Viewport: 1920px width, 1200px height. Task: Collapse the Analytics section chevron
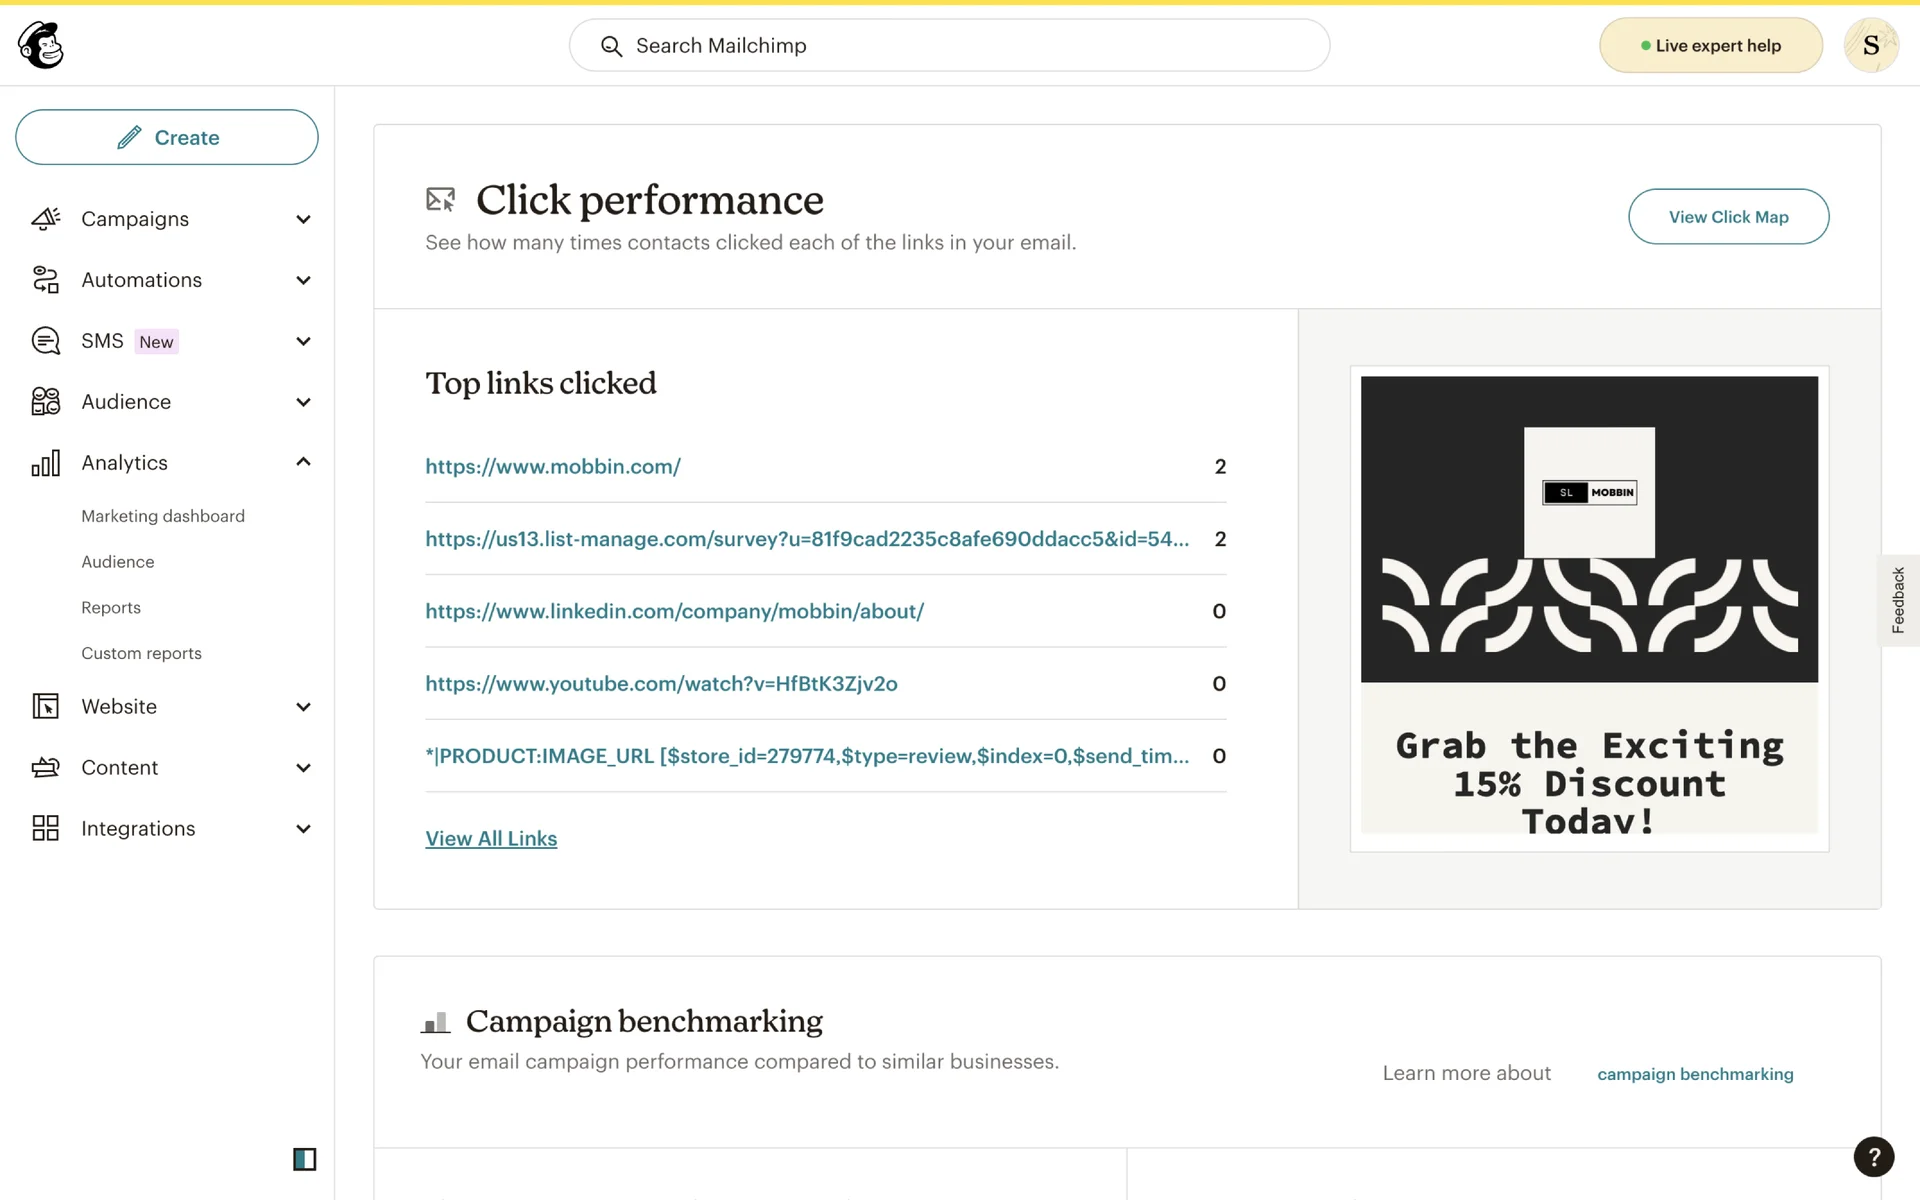(303, 462)
